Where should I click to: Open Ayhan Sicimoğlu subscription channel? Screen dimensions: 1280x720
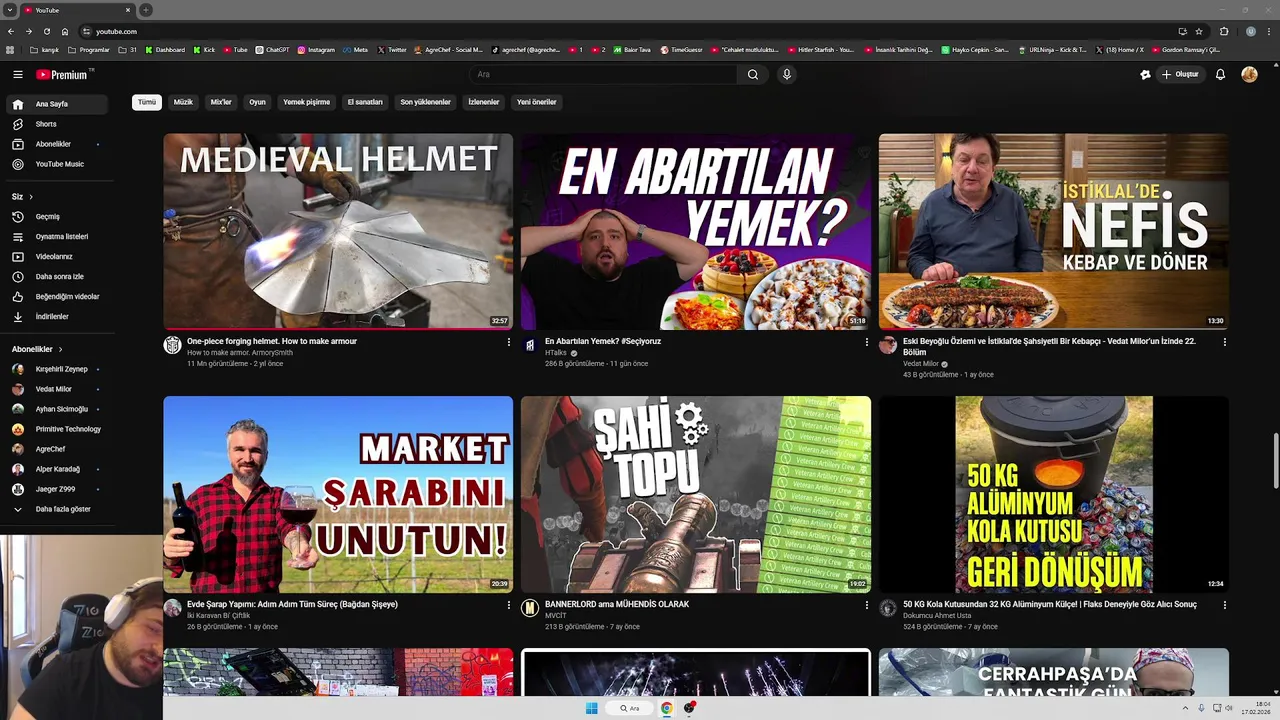click(56, 409)
